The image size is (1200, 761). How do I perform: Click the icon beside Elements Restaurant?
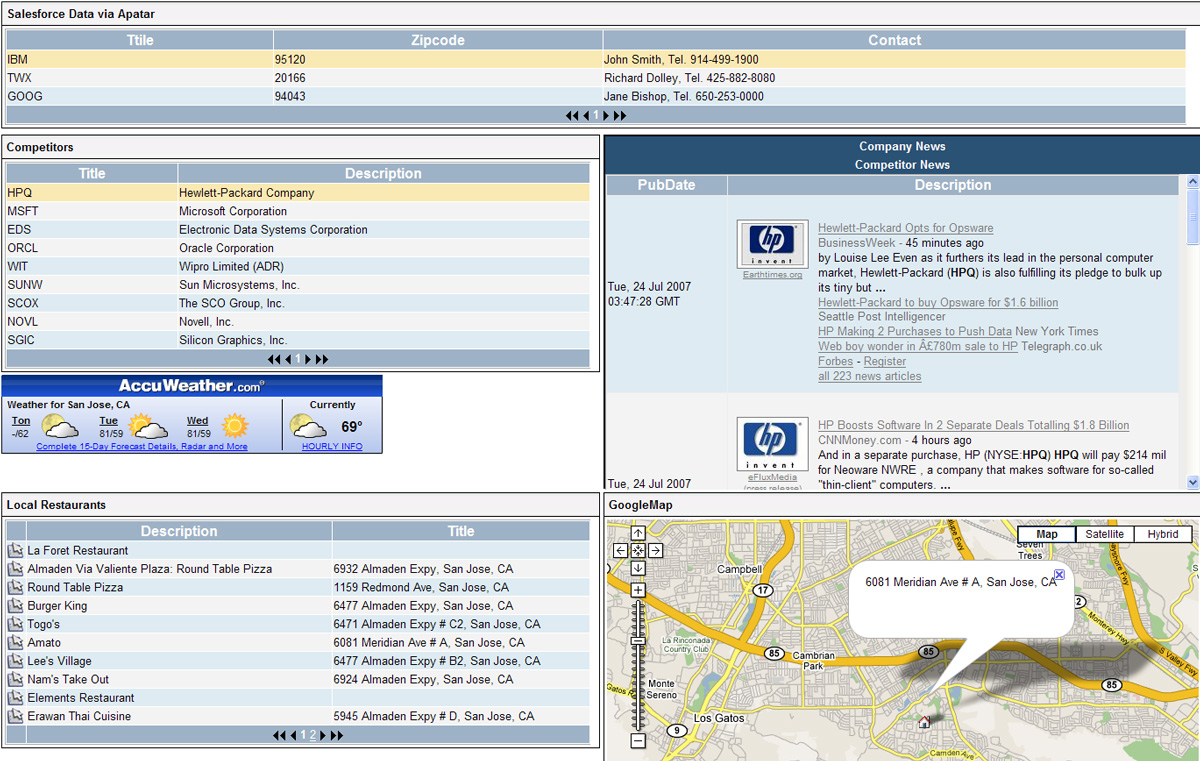tap(15, 697)
